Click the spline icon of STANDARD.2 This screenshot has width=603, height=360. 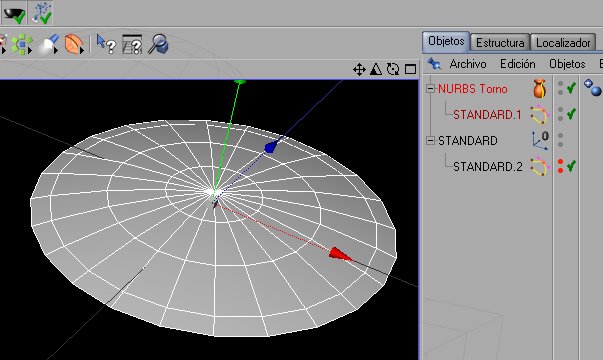tap(540, 167)
